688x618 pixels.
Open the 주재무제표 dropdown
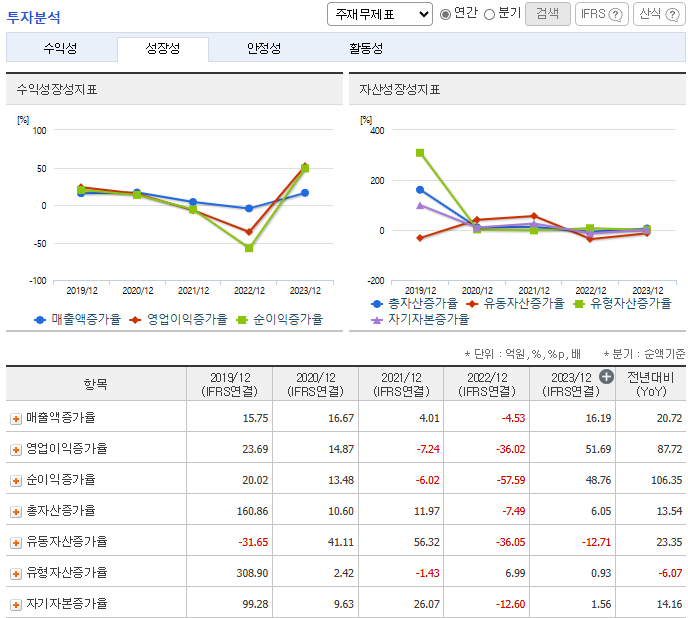[380, 14]
